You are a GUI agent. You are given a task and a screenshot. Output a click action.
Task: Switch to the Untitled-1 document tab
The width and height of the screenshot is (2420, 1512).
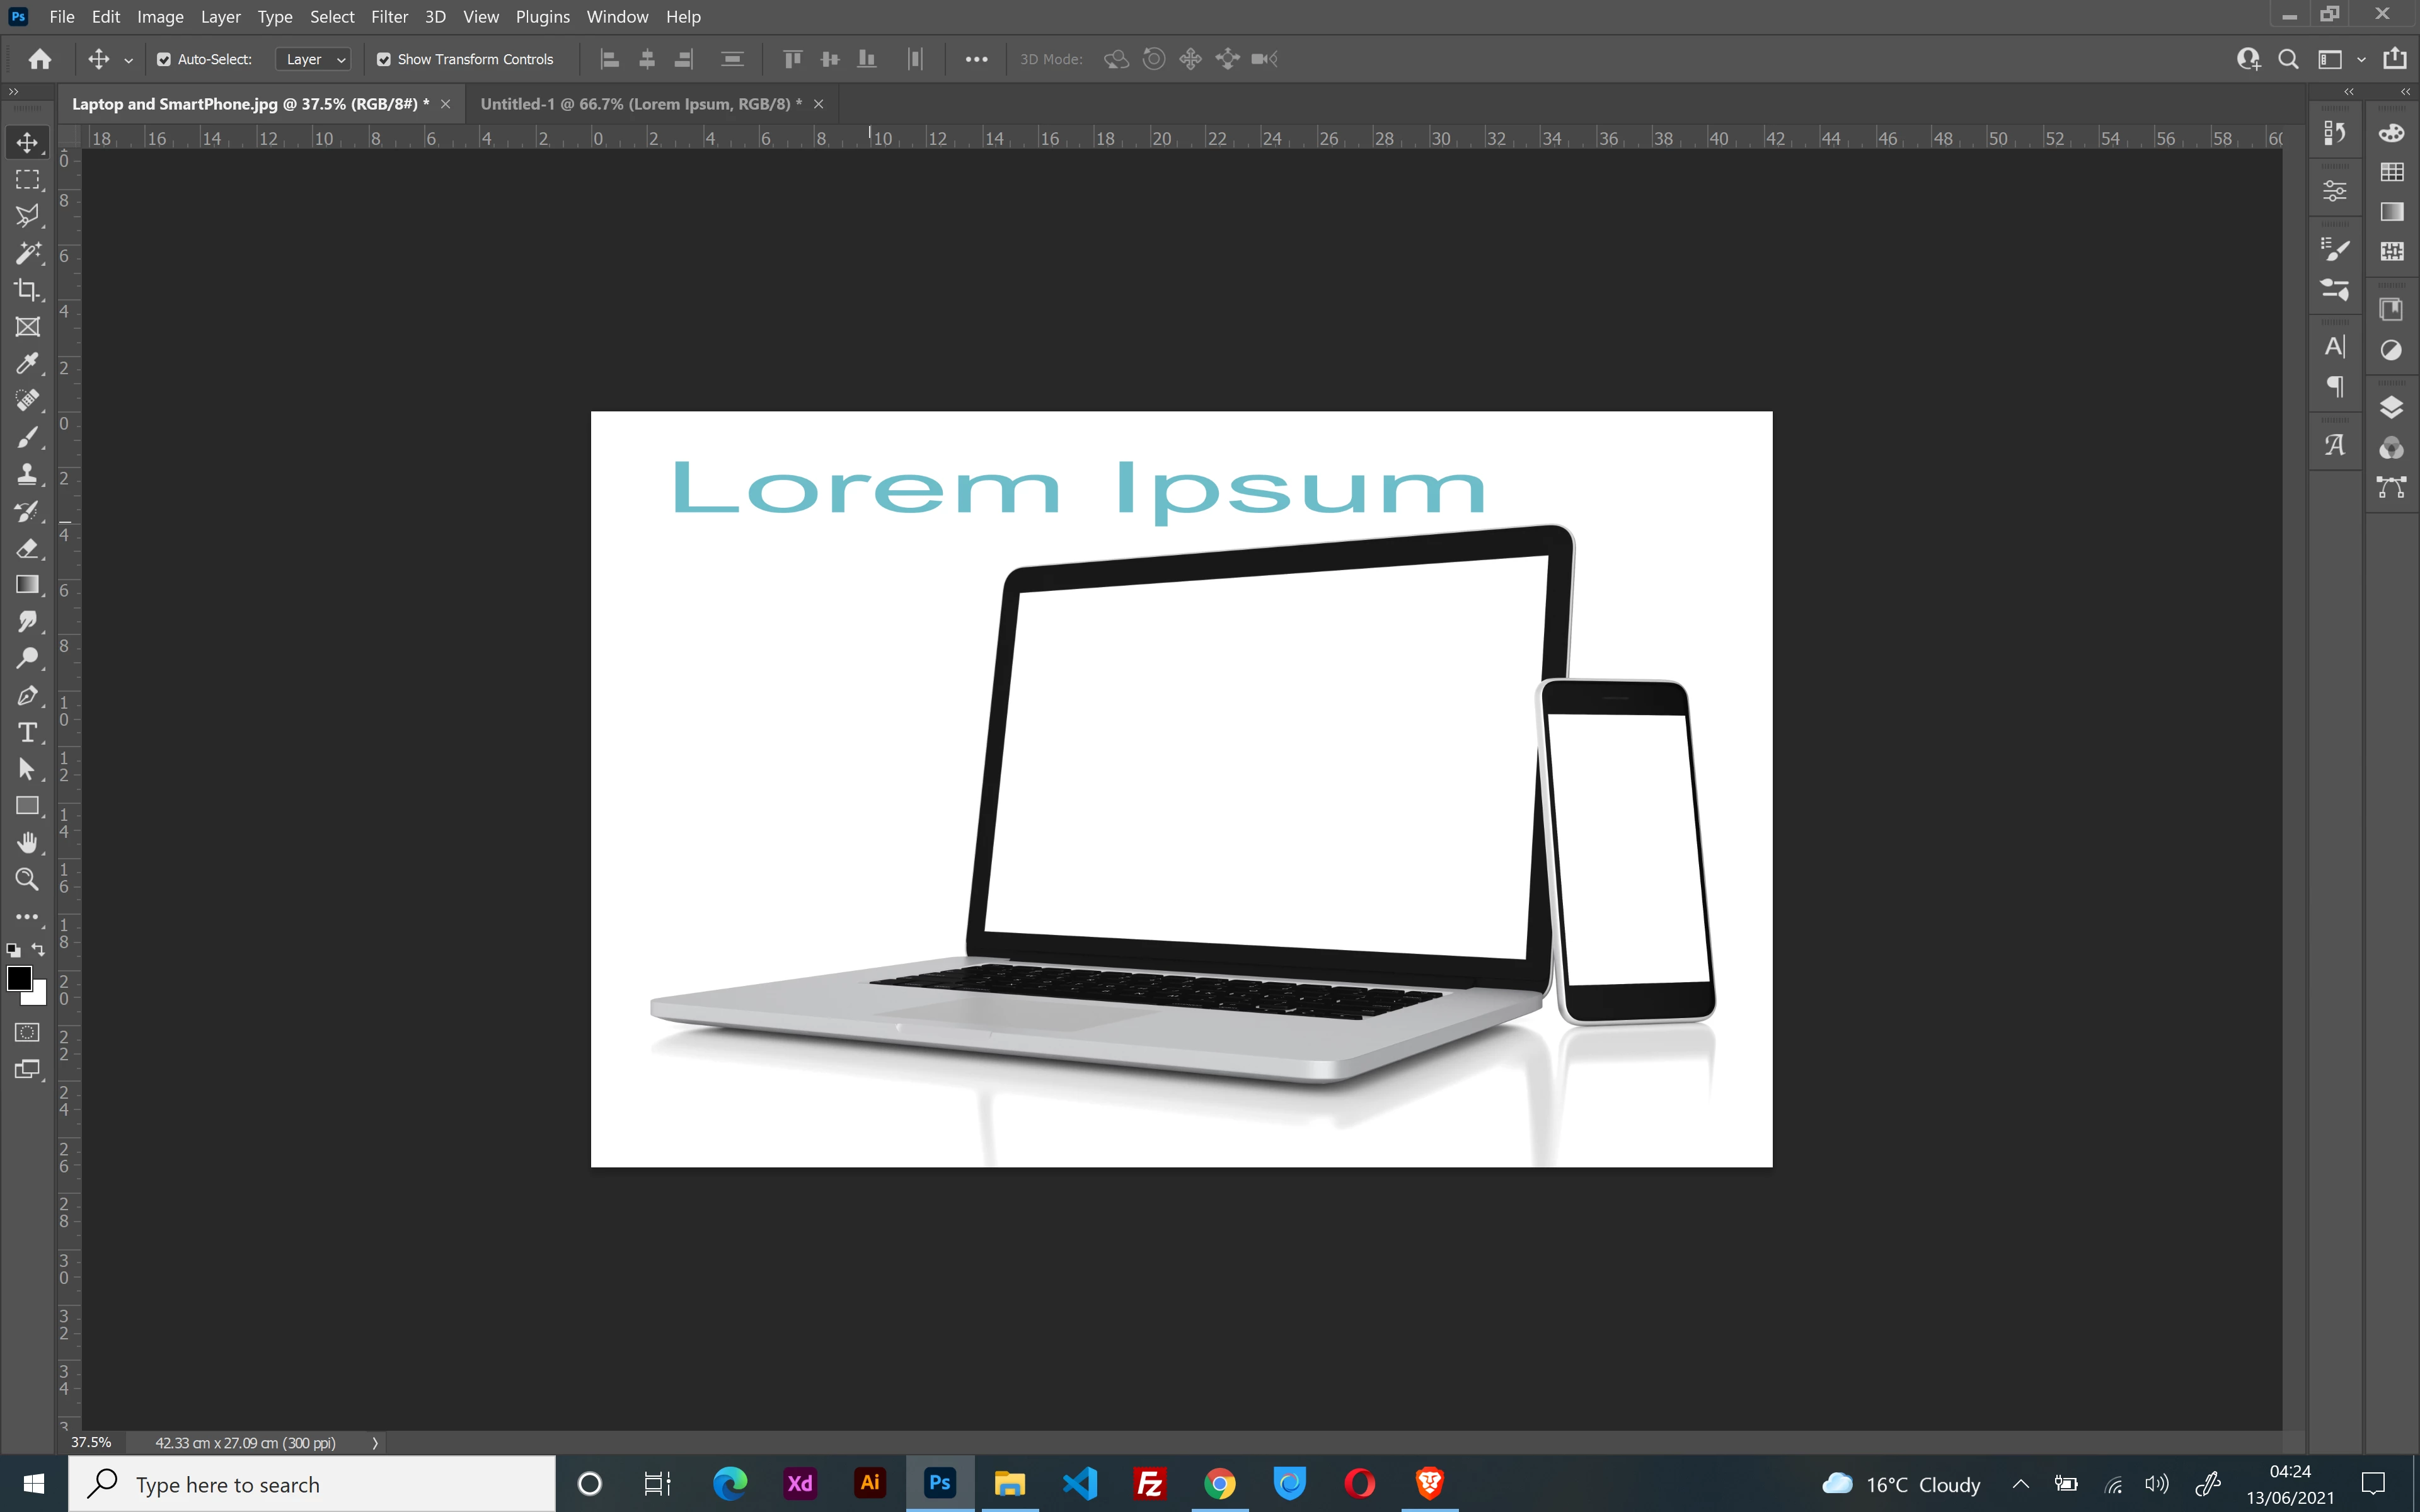[640, 104]
